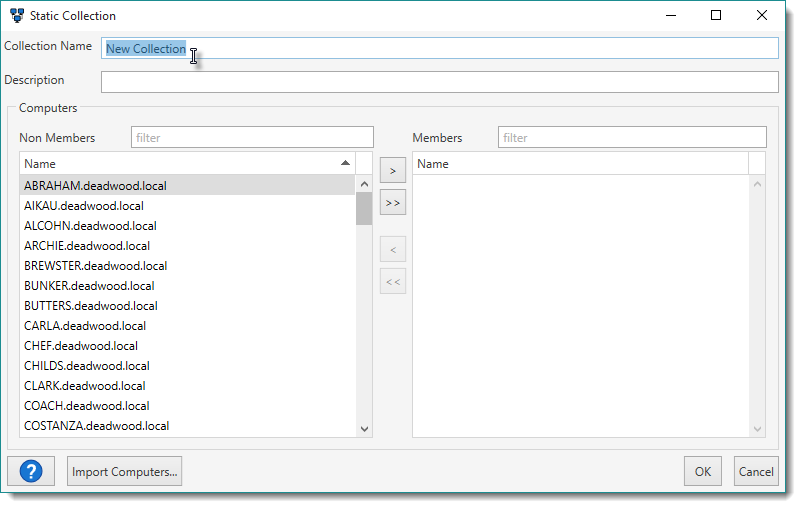Click the blue help question mark icon
This screenshot has height=508, width=801.
[31, 471]
